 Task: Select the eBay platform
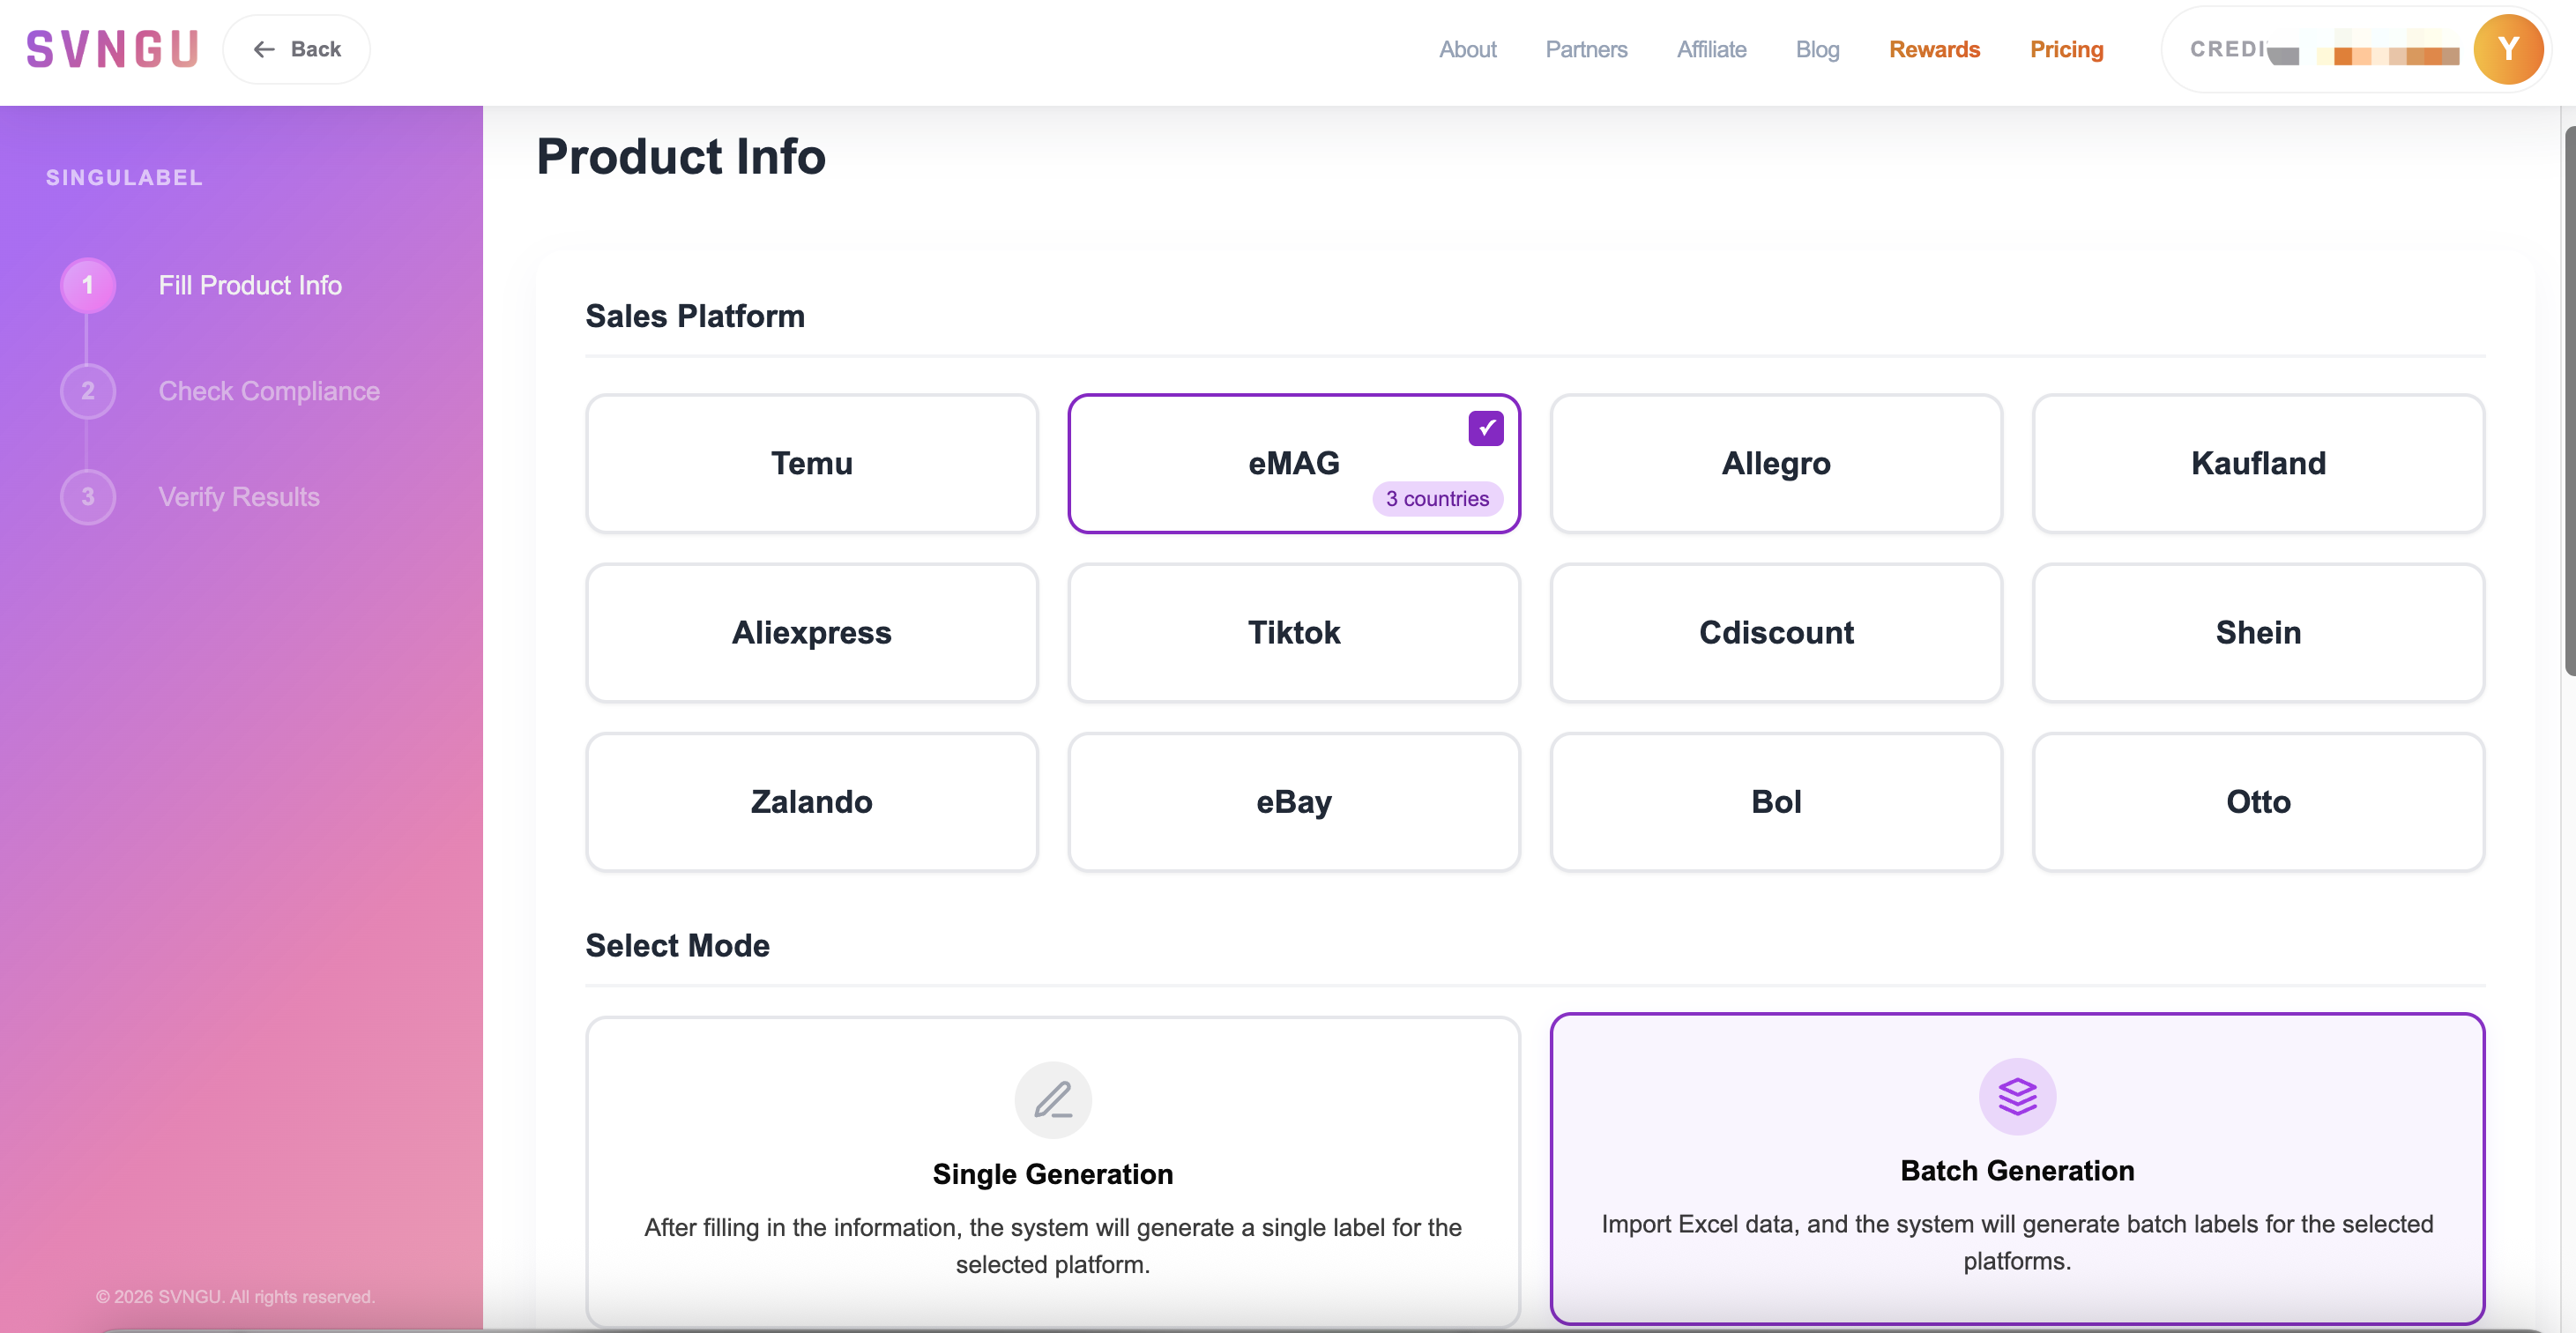1294,802
